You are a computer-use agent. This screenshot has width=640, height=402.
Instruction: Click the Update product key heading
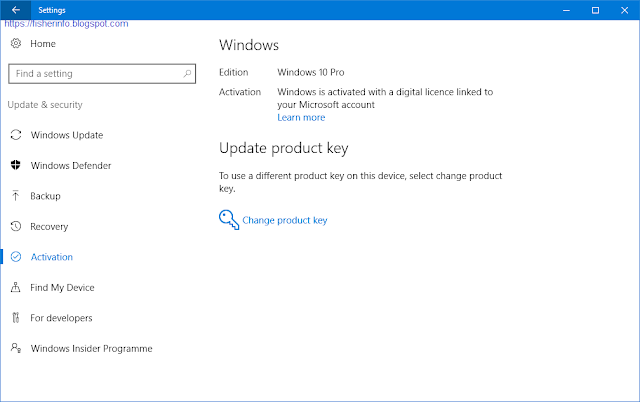click(284, 148)
